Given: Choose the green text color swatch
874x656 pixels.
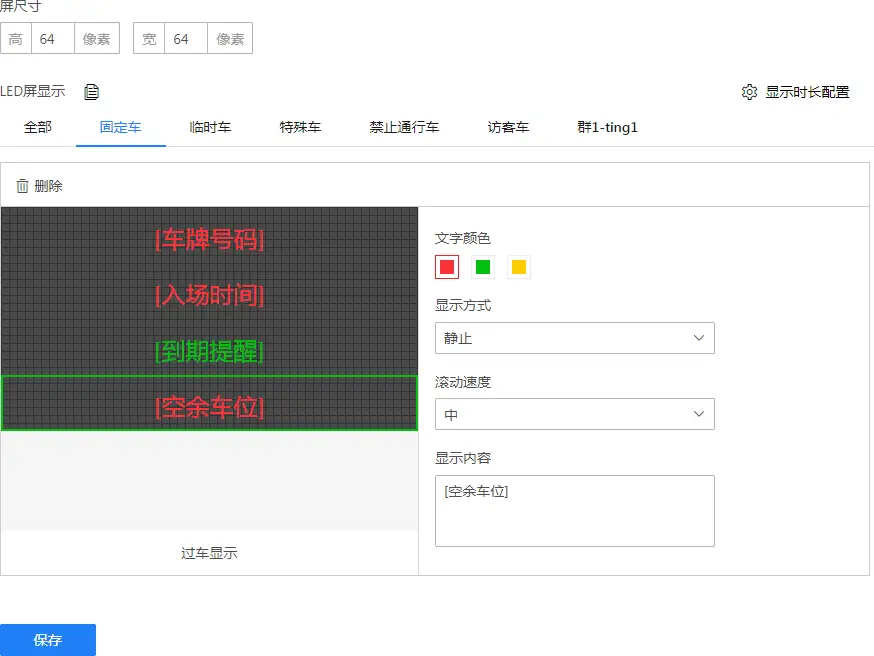Looking at the screenshot, I should (x=483, y=267).
